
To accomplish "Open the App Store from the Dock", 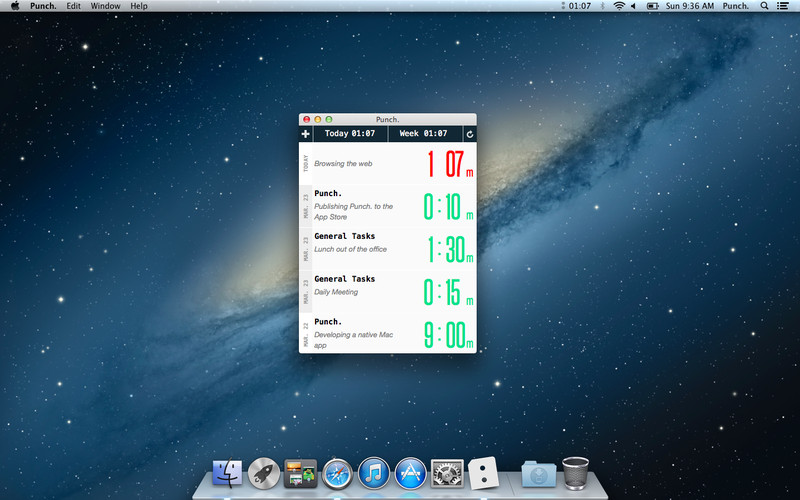I will click(x=410, y=473).
